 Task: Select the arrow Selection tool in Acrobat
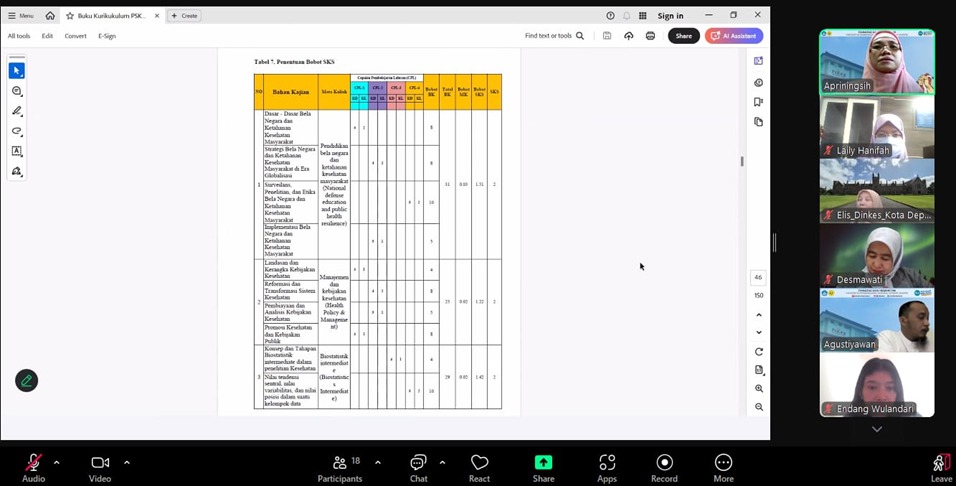(x=17, y=71)
